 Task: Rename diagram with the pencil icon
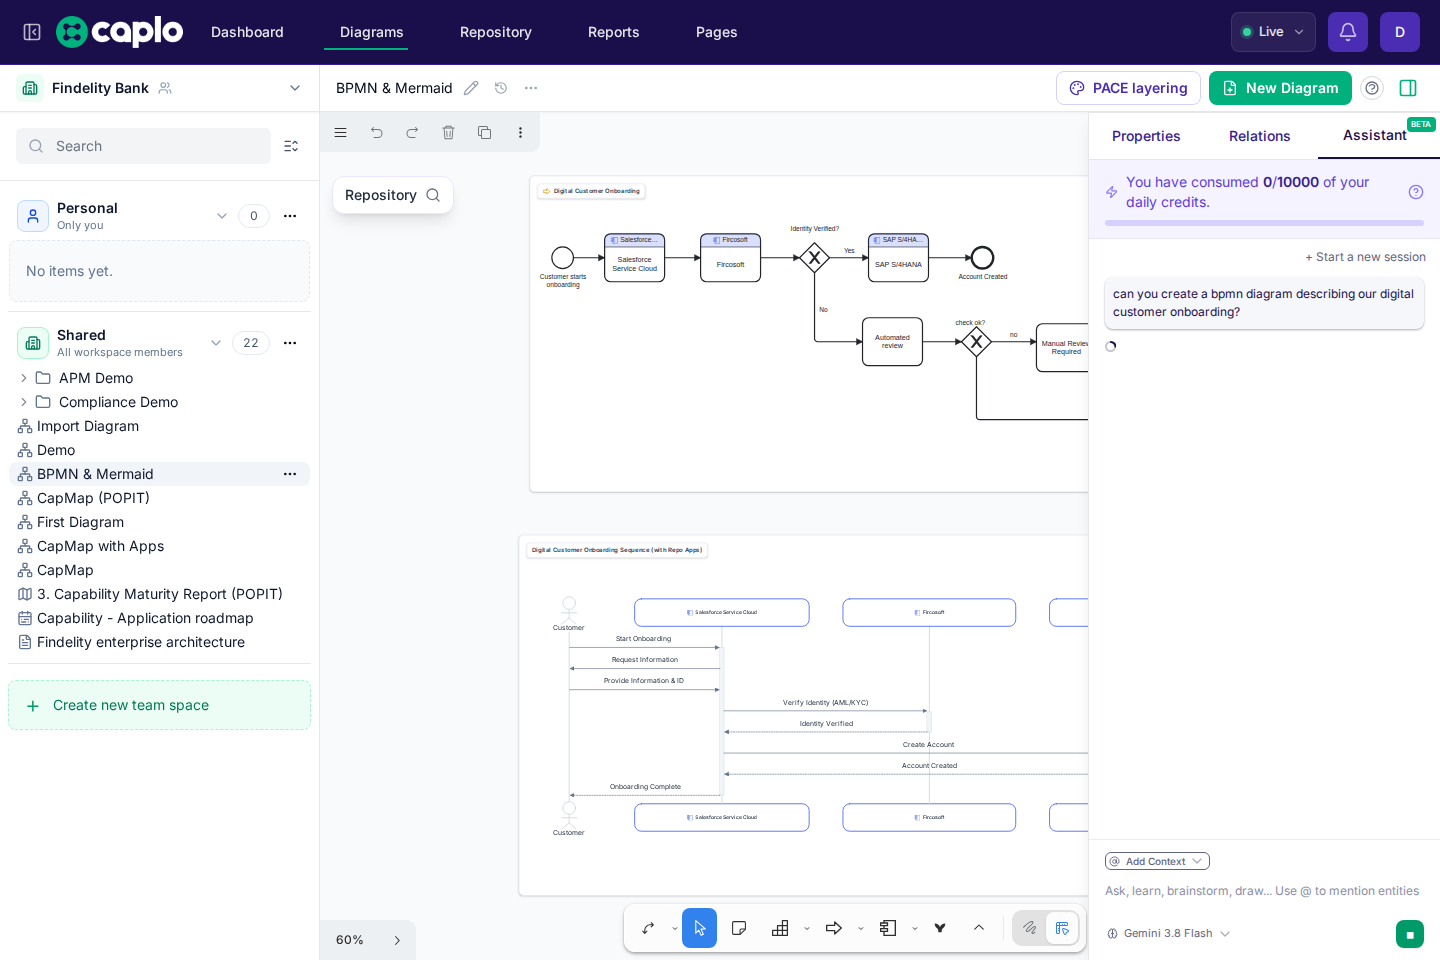[471, 88]
